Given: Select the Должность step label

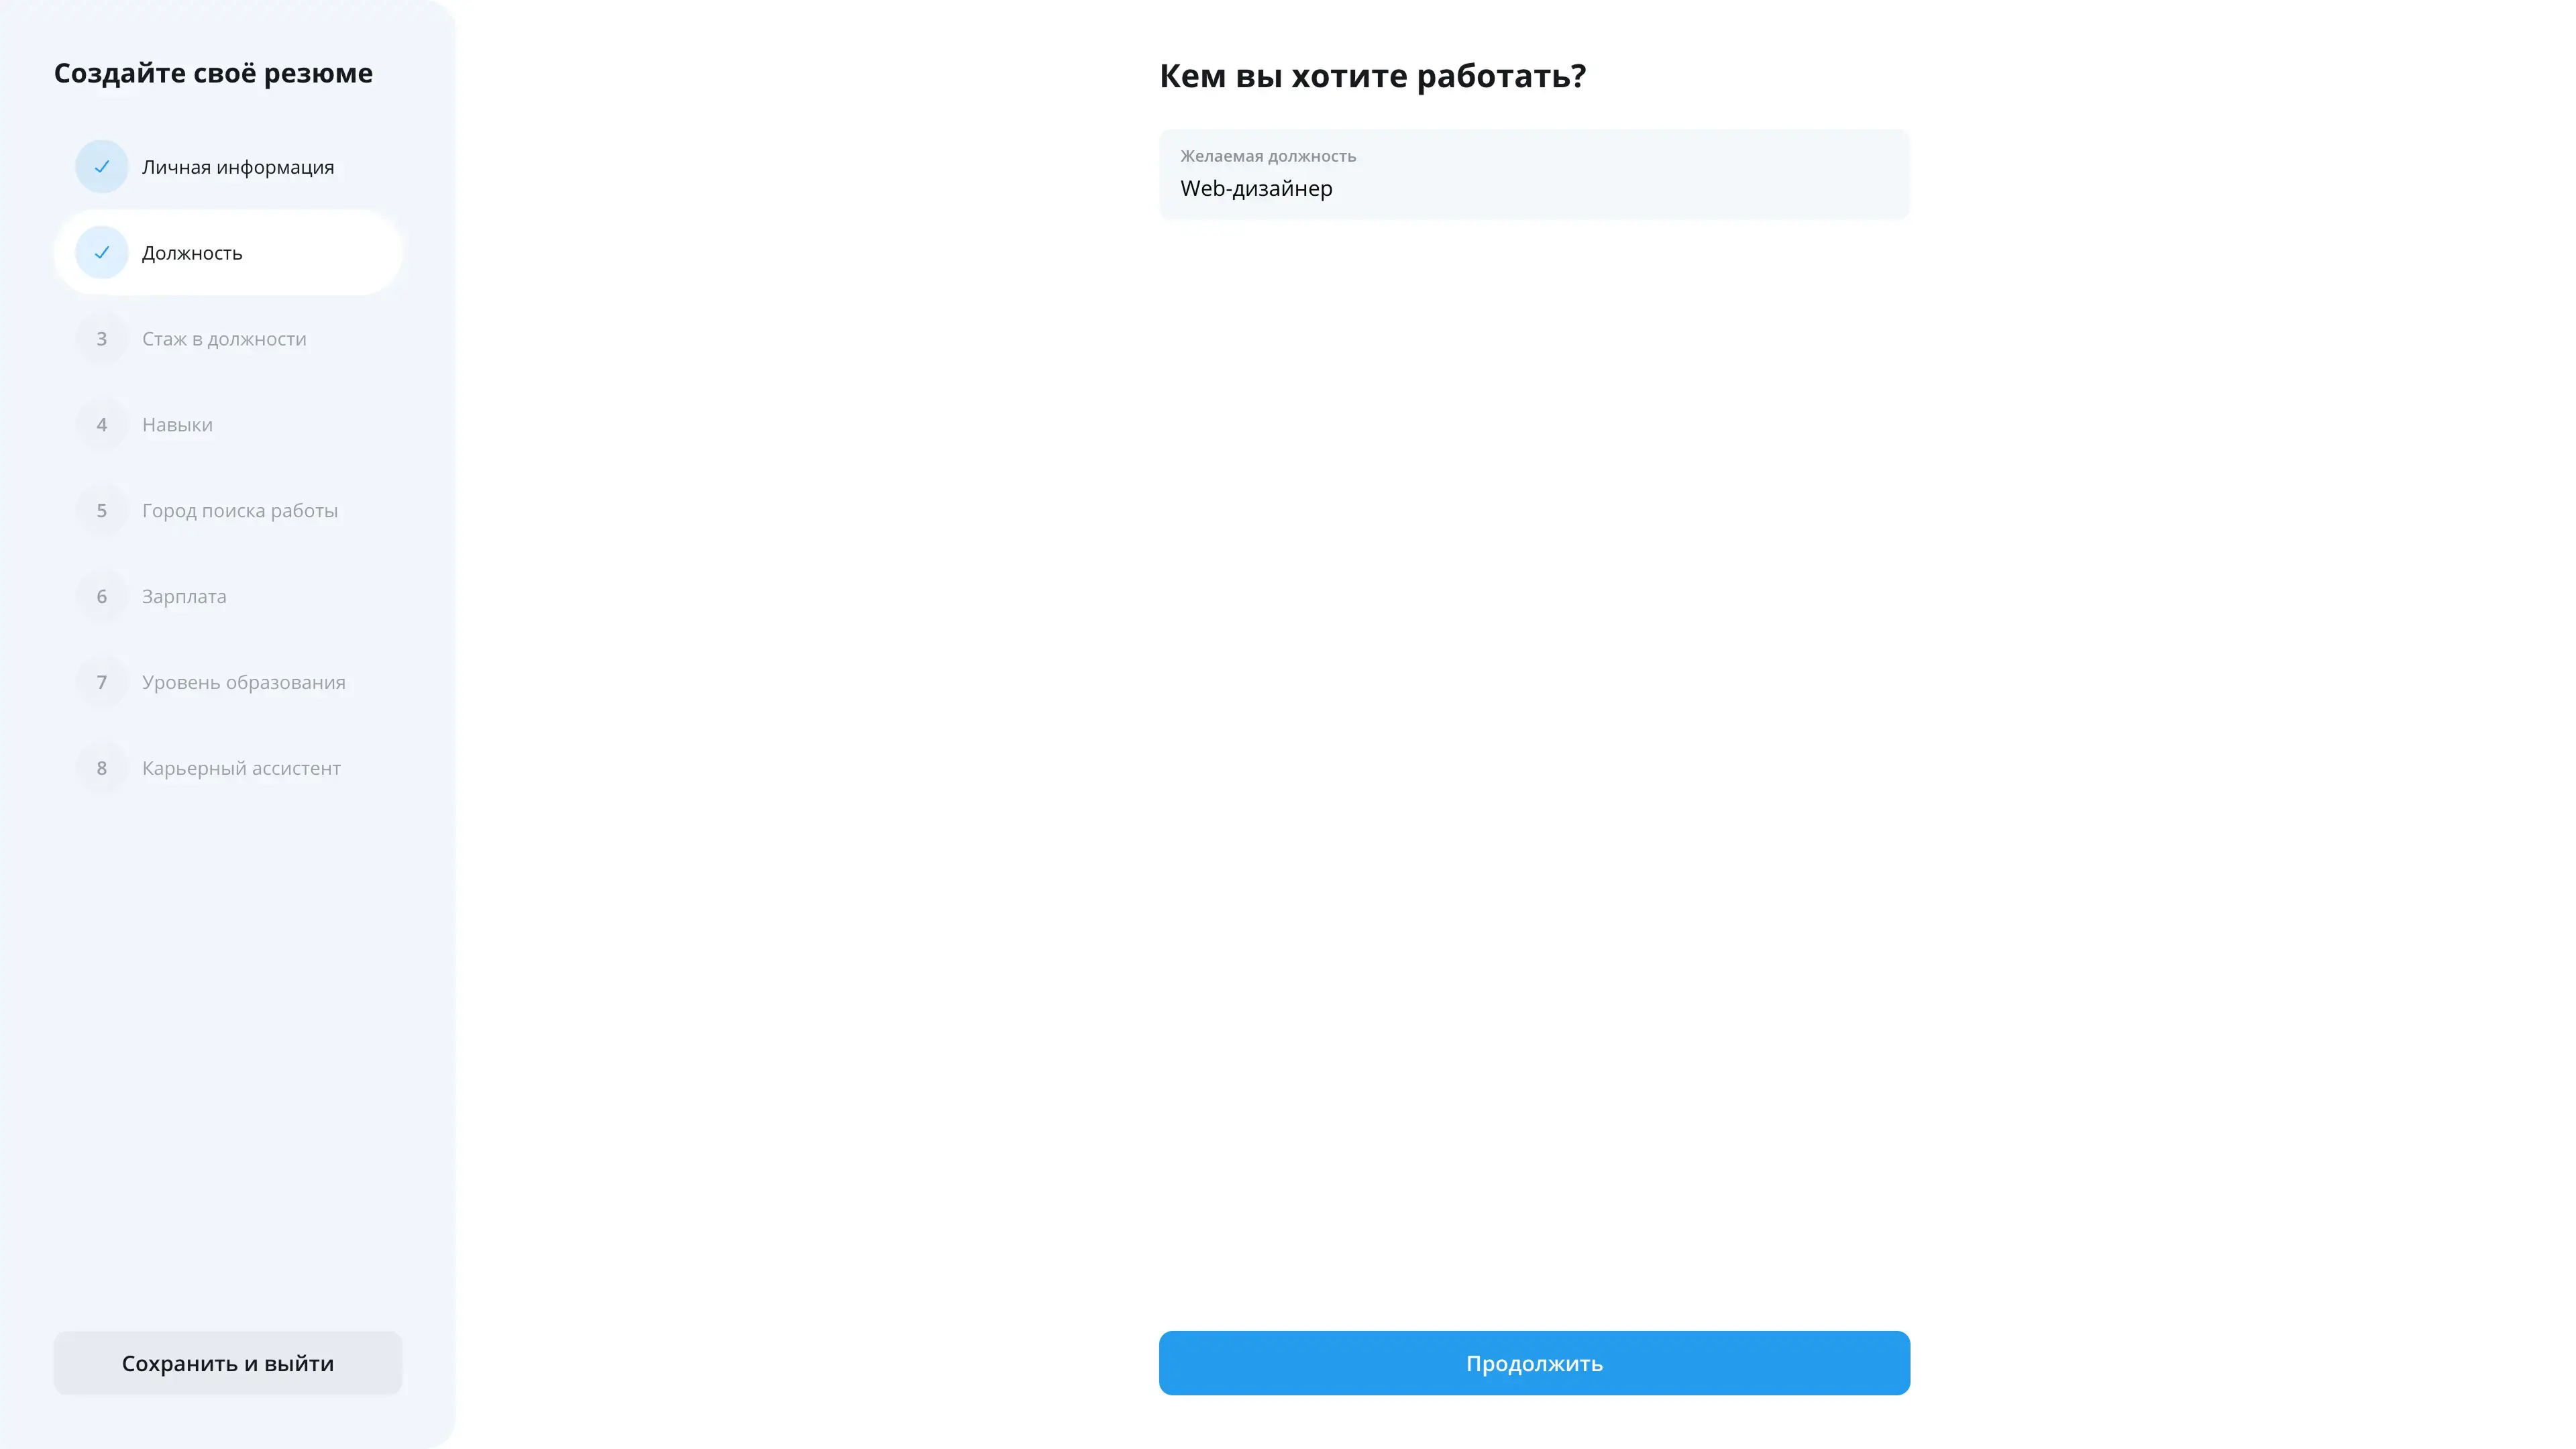Looking at the screenshot, I should point(192,253).
